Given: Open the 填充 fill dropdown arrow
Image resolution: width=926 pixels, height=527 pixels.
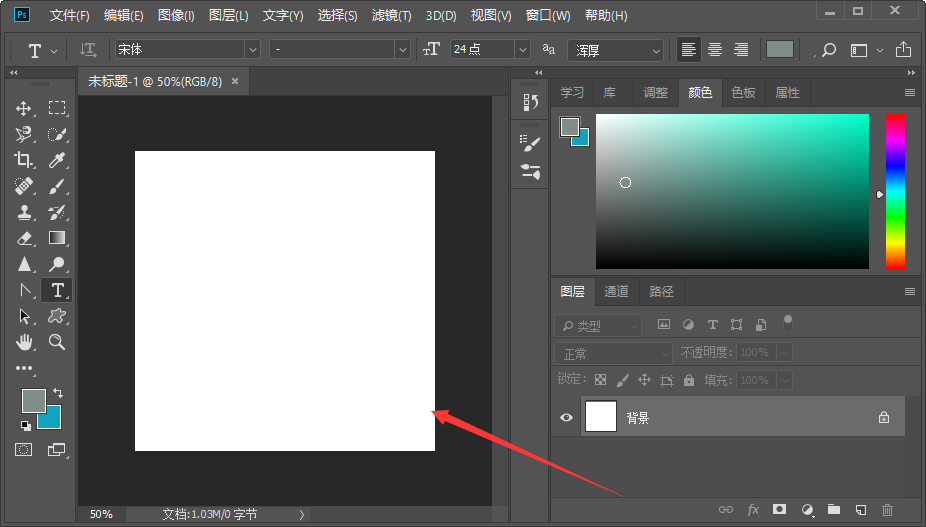Looking at the screenshot, I should (784, 380).
